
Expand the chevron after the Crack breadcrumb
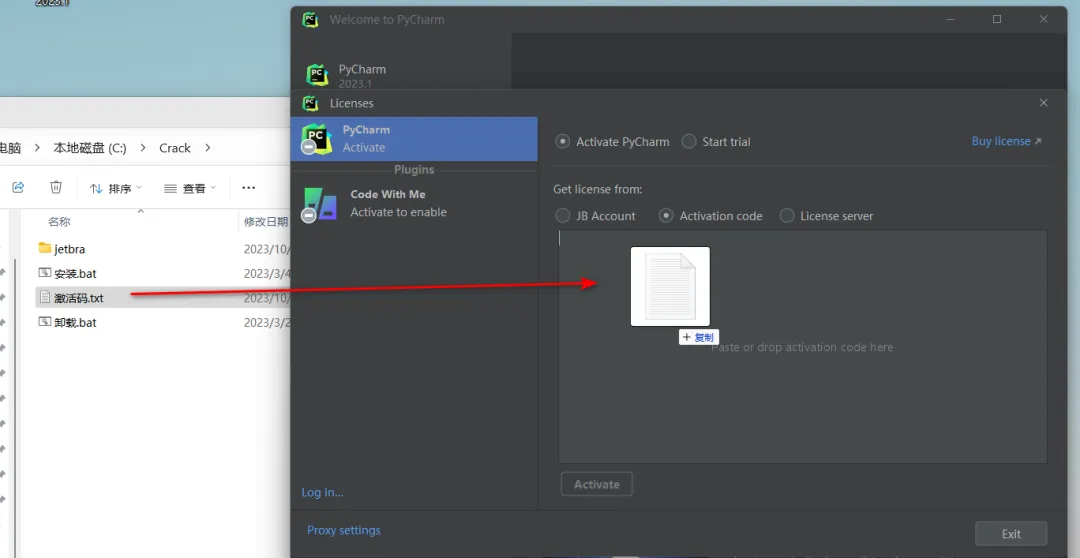(x=207, y=147)
